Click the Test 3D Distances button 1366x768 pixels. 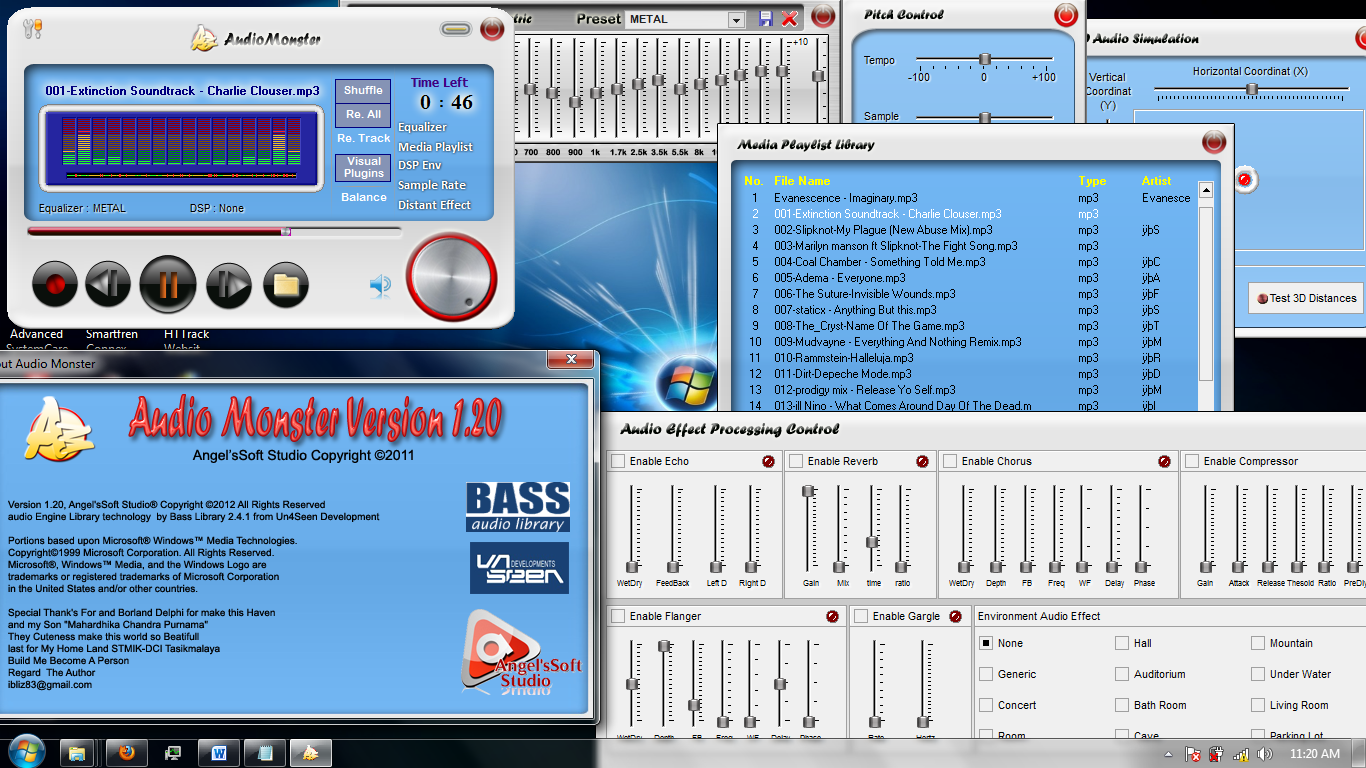tap(1306, 298)
